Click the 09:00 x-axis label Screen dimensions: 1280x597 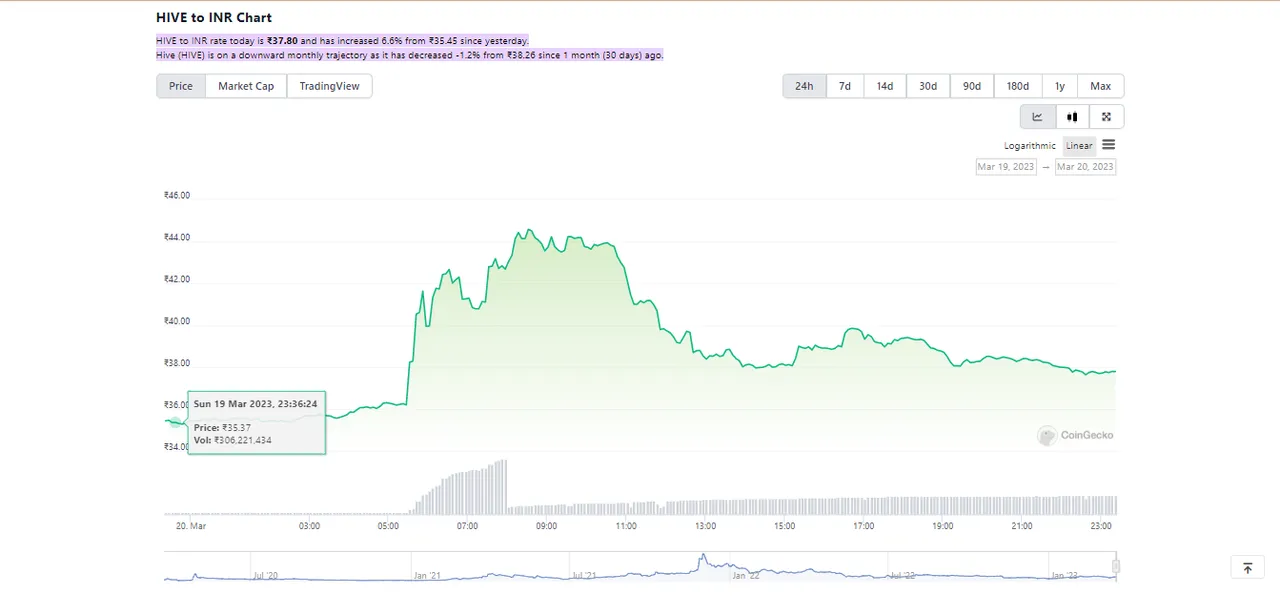click(547, 526)
